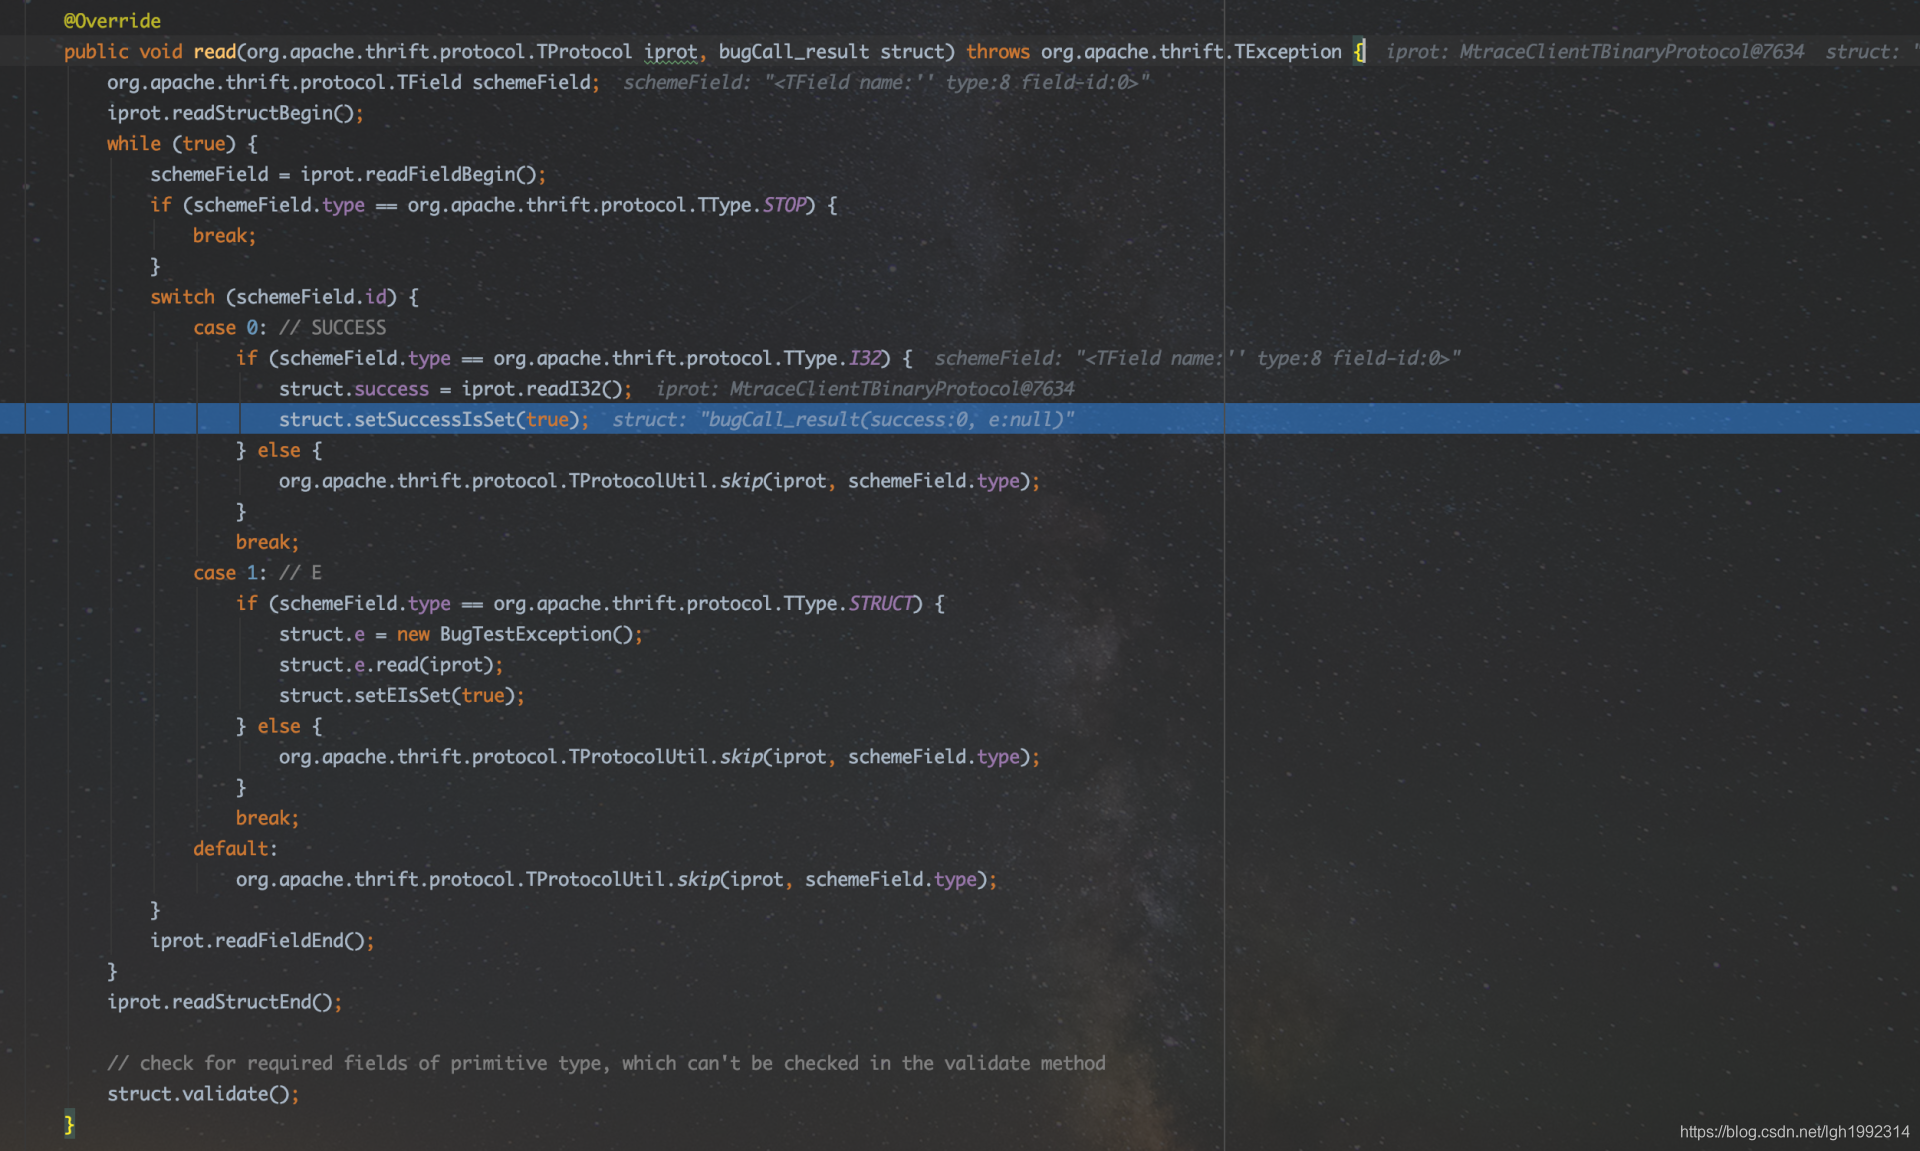Image resolution: width=1920 pixels, height=1151 pixels.
Task: Click the iprot.readStructBegin() call
Action: coord(235,113)
